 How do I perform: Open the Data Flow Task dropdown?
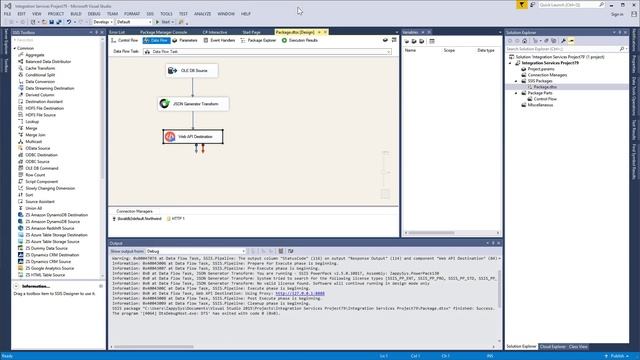[x=389, y=52]
